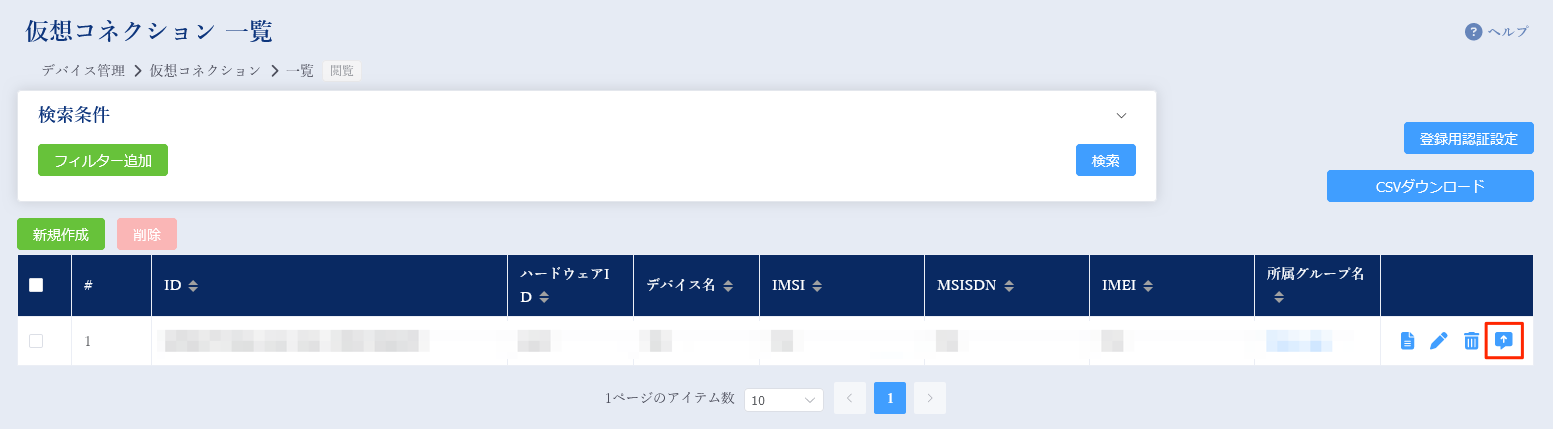The height and width of the screenshot is (429, 1553).
Task: Click the フィルター追加 button
Action: [x=103, y=160]
